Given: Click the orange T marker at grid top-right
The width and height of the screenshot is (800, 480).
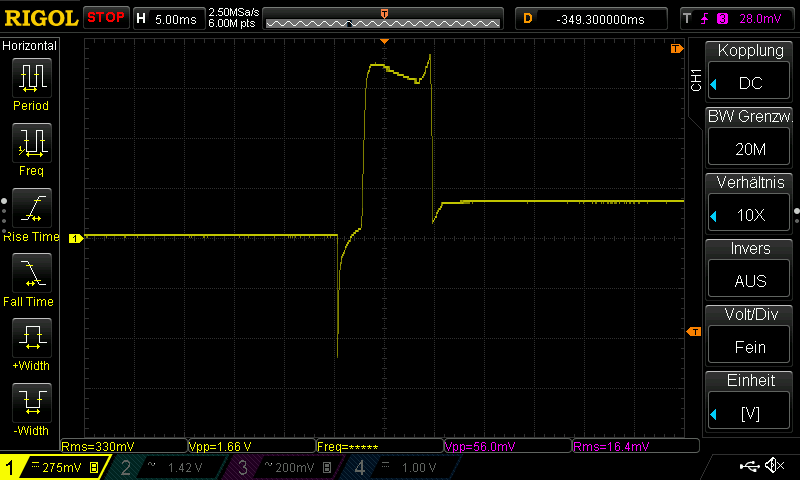Looking at the screenshot, I should pyautogui.click(x=677, y=48).
